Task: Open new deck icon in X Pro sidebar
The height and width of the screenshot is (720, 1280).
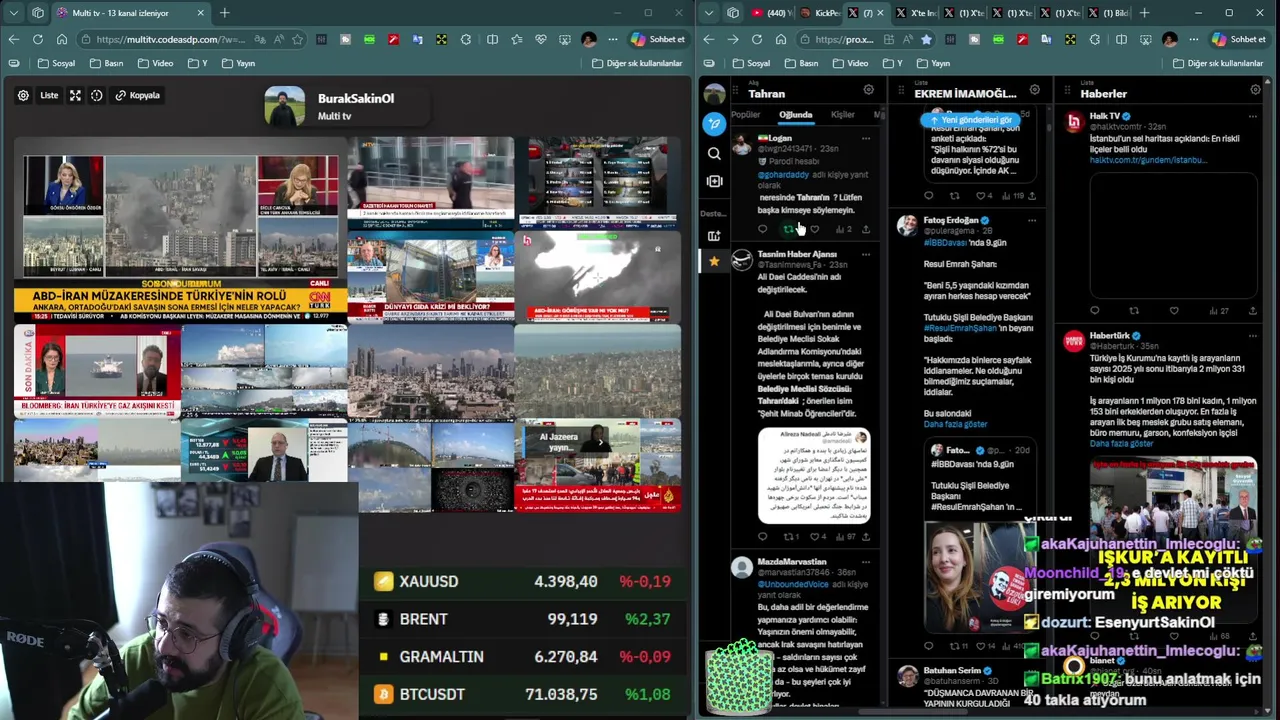Action: pyautogui.click(x=713, y=235)
